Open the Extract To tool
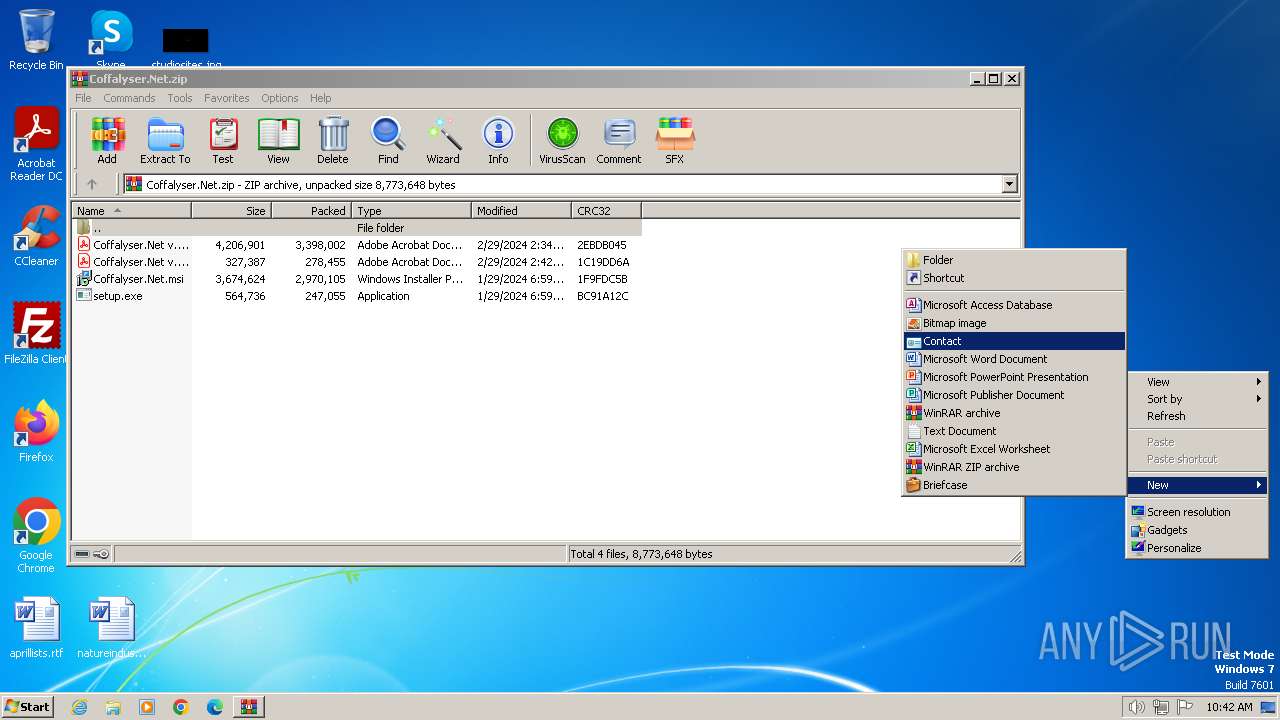 click(165, 141)
